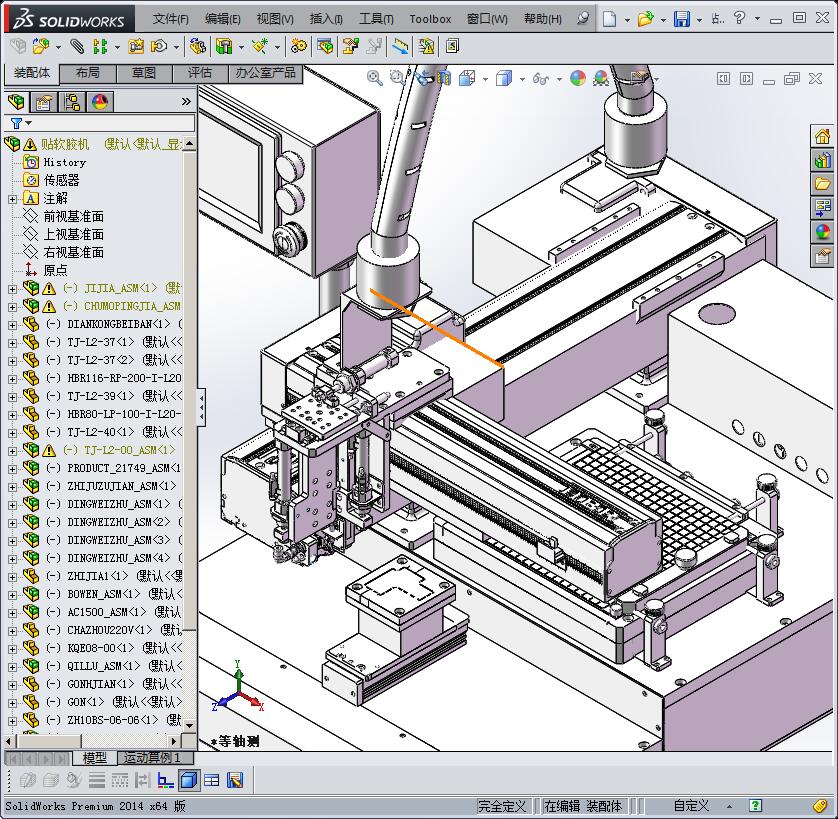Expand the 注解 folder in the feature tree

point(12,199)
